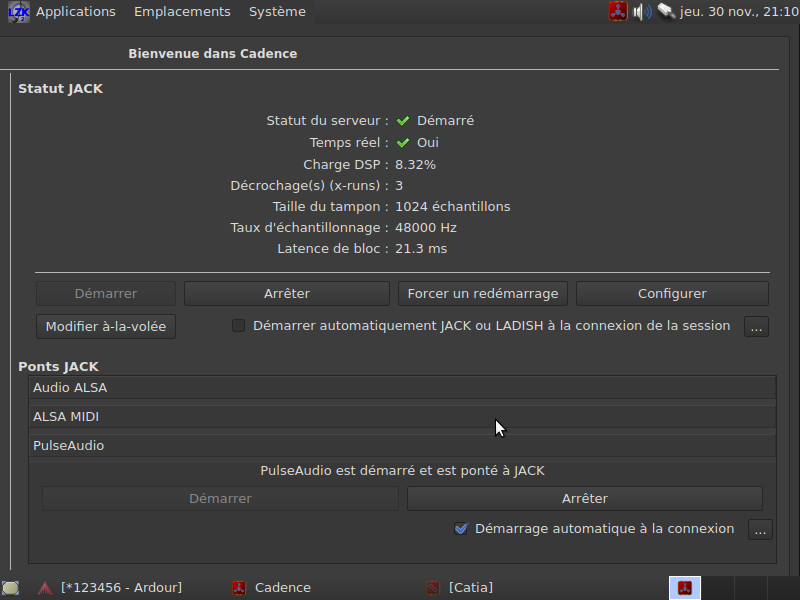Click the ... button beside Démarrage automatique
The image size is (800, 600).
coord(760,530)
